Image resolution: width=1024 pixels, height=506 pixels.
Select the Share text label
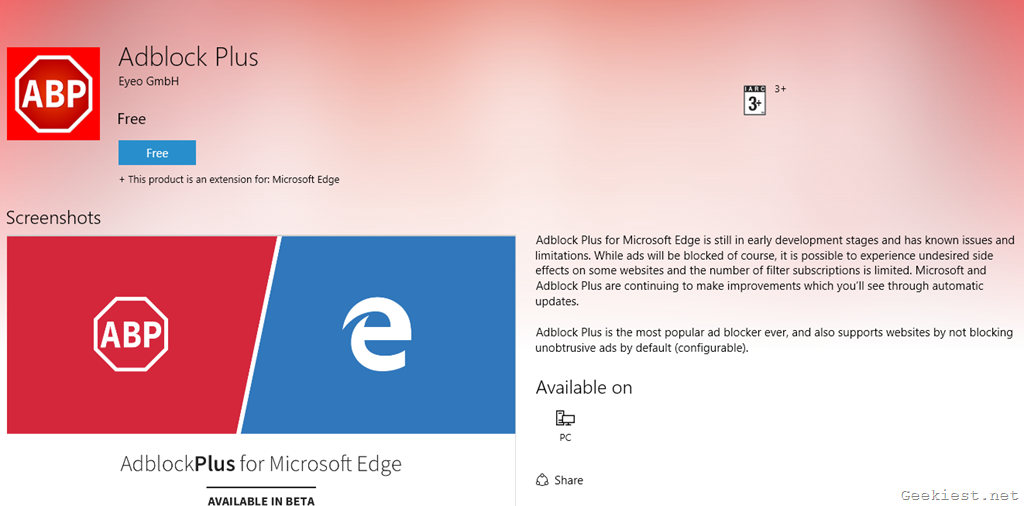click(x=569, y=480)
